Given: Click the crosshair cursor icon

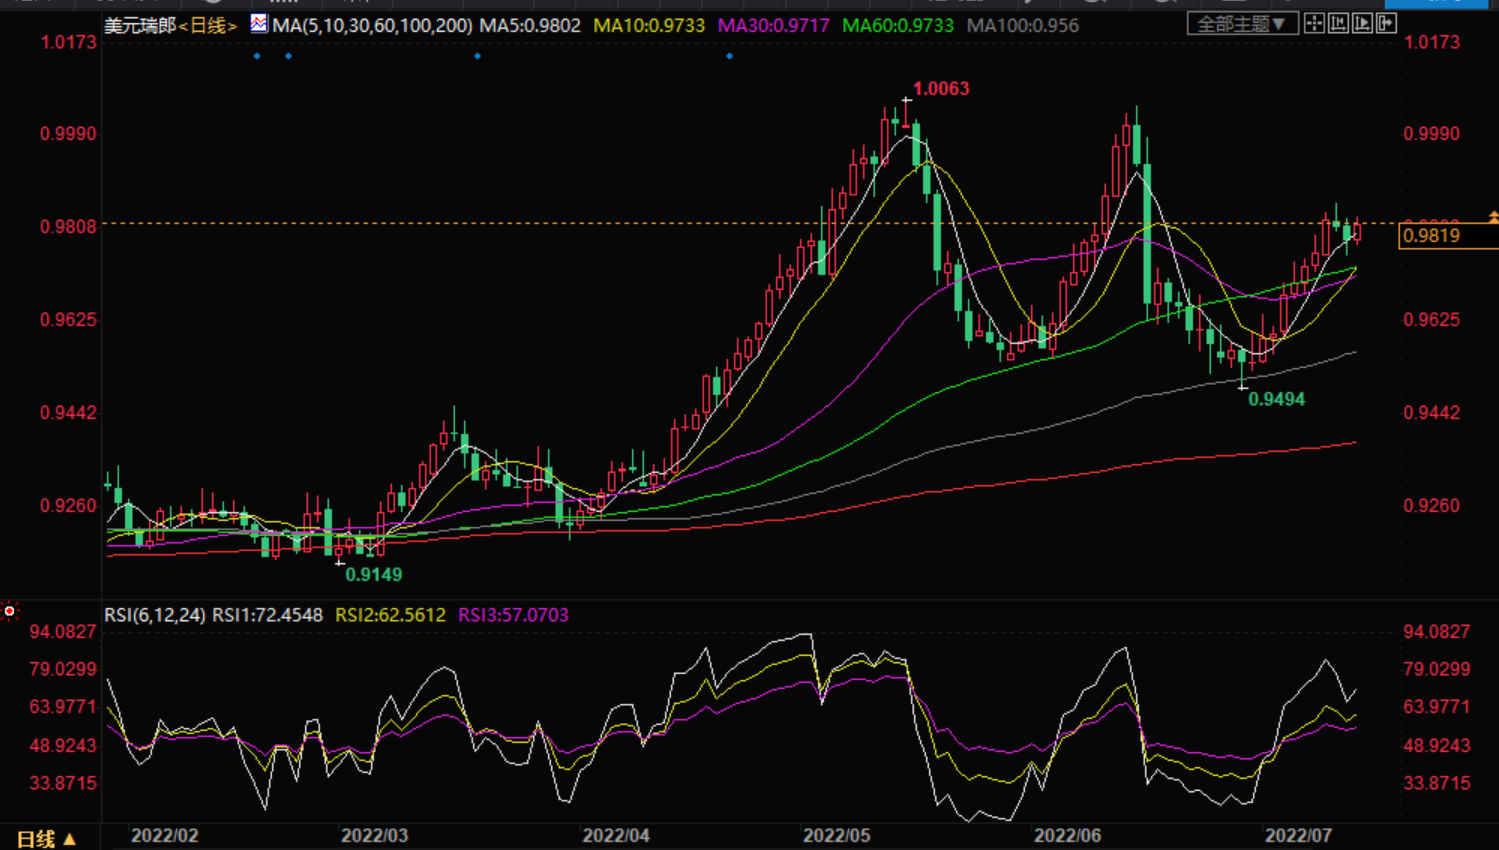Looking at the screenshot, I should [x=1314, y=24].
